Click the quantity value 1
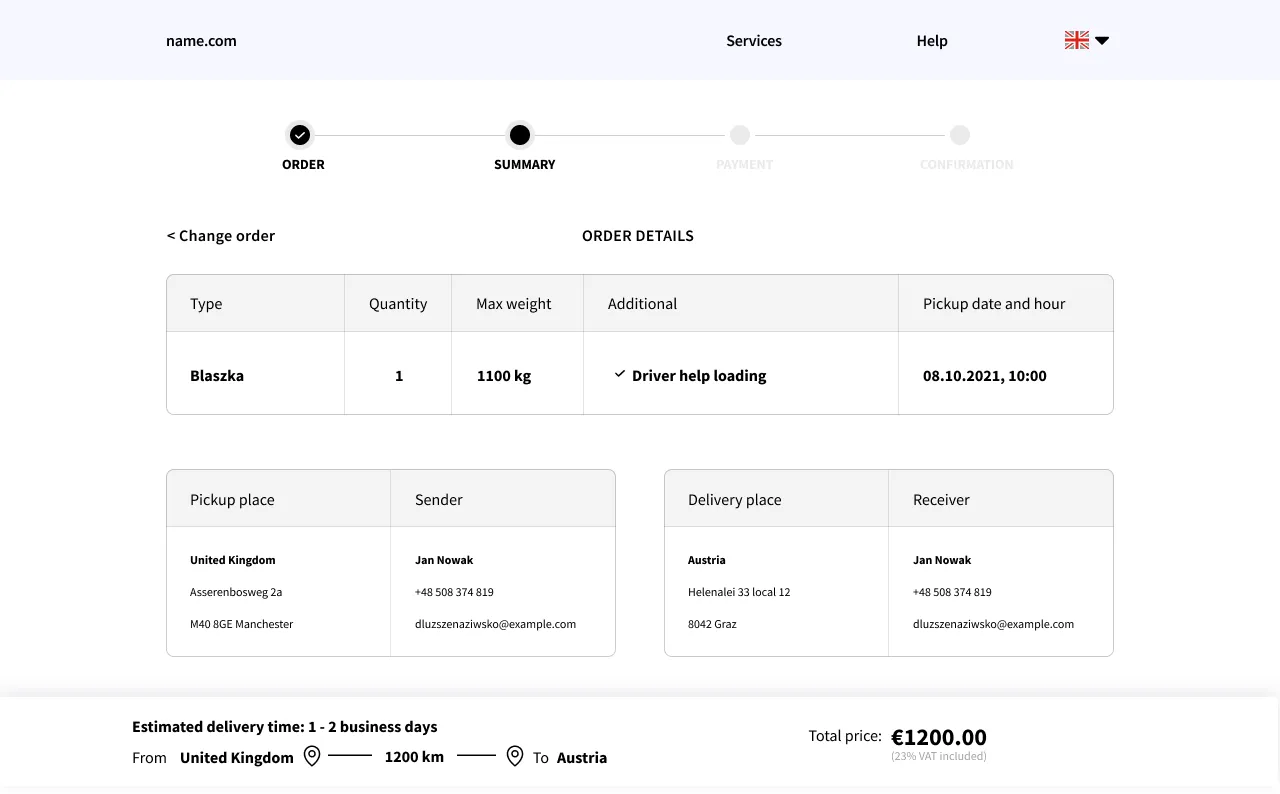 pyautogui.click(x=399, y=376)
